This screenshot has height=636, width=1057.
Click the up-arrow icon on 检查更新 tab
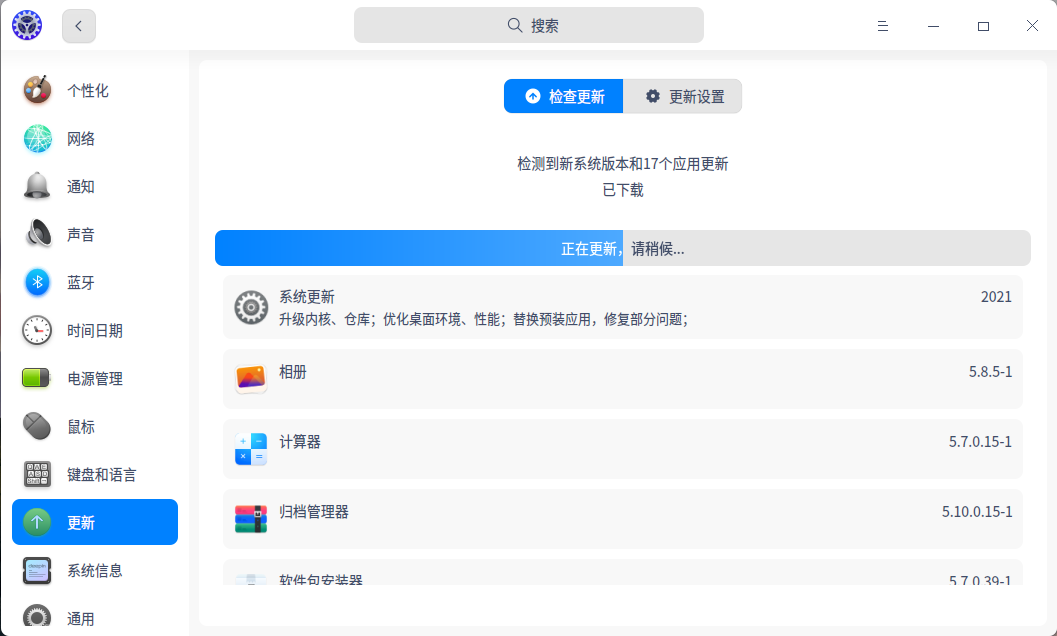[x=533, y=96]
